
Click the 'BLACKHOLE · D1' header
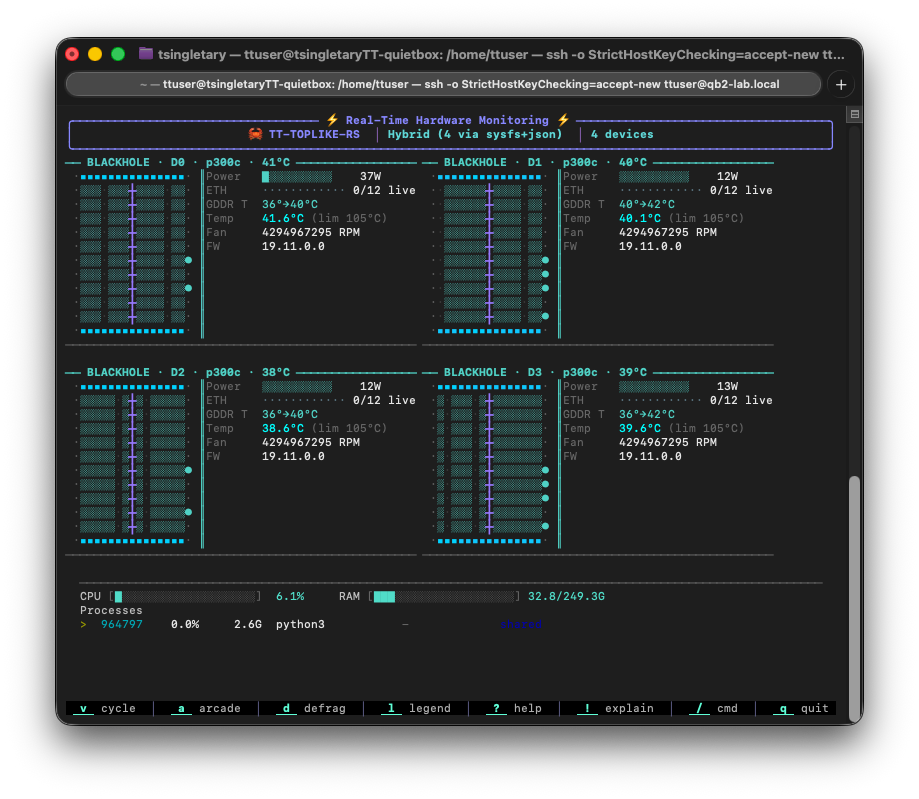492,162
